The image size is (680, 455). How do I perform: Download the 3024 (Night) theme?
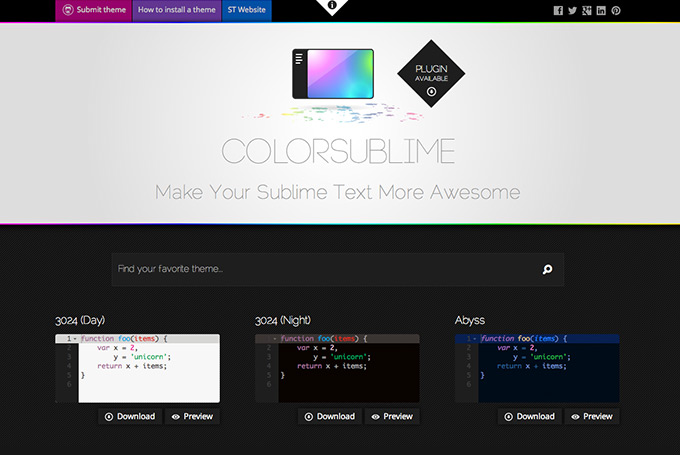(330, 416)
